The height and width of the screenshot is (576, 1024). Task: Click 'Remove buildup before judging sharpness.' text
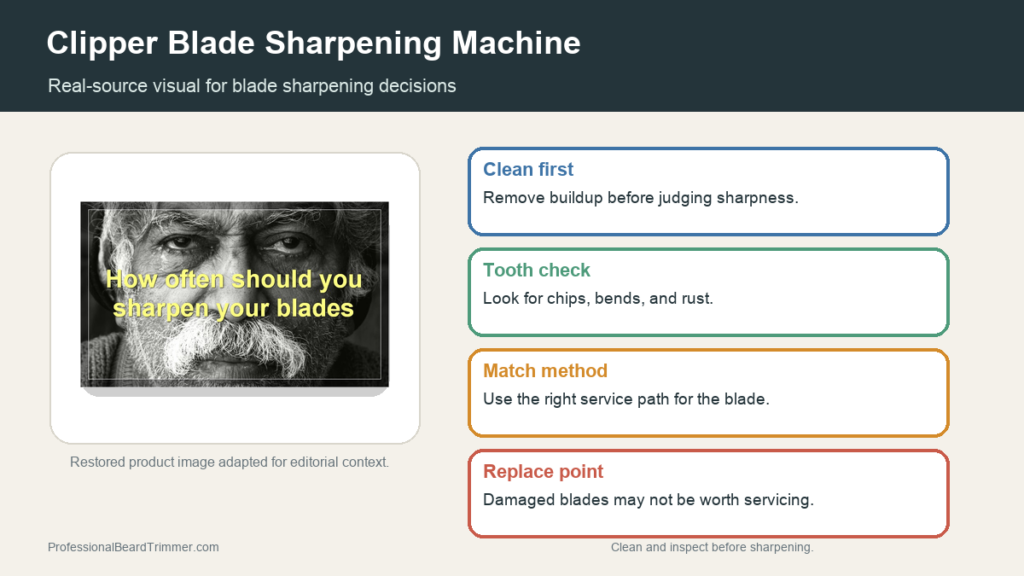tap(640, 198)
